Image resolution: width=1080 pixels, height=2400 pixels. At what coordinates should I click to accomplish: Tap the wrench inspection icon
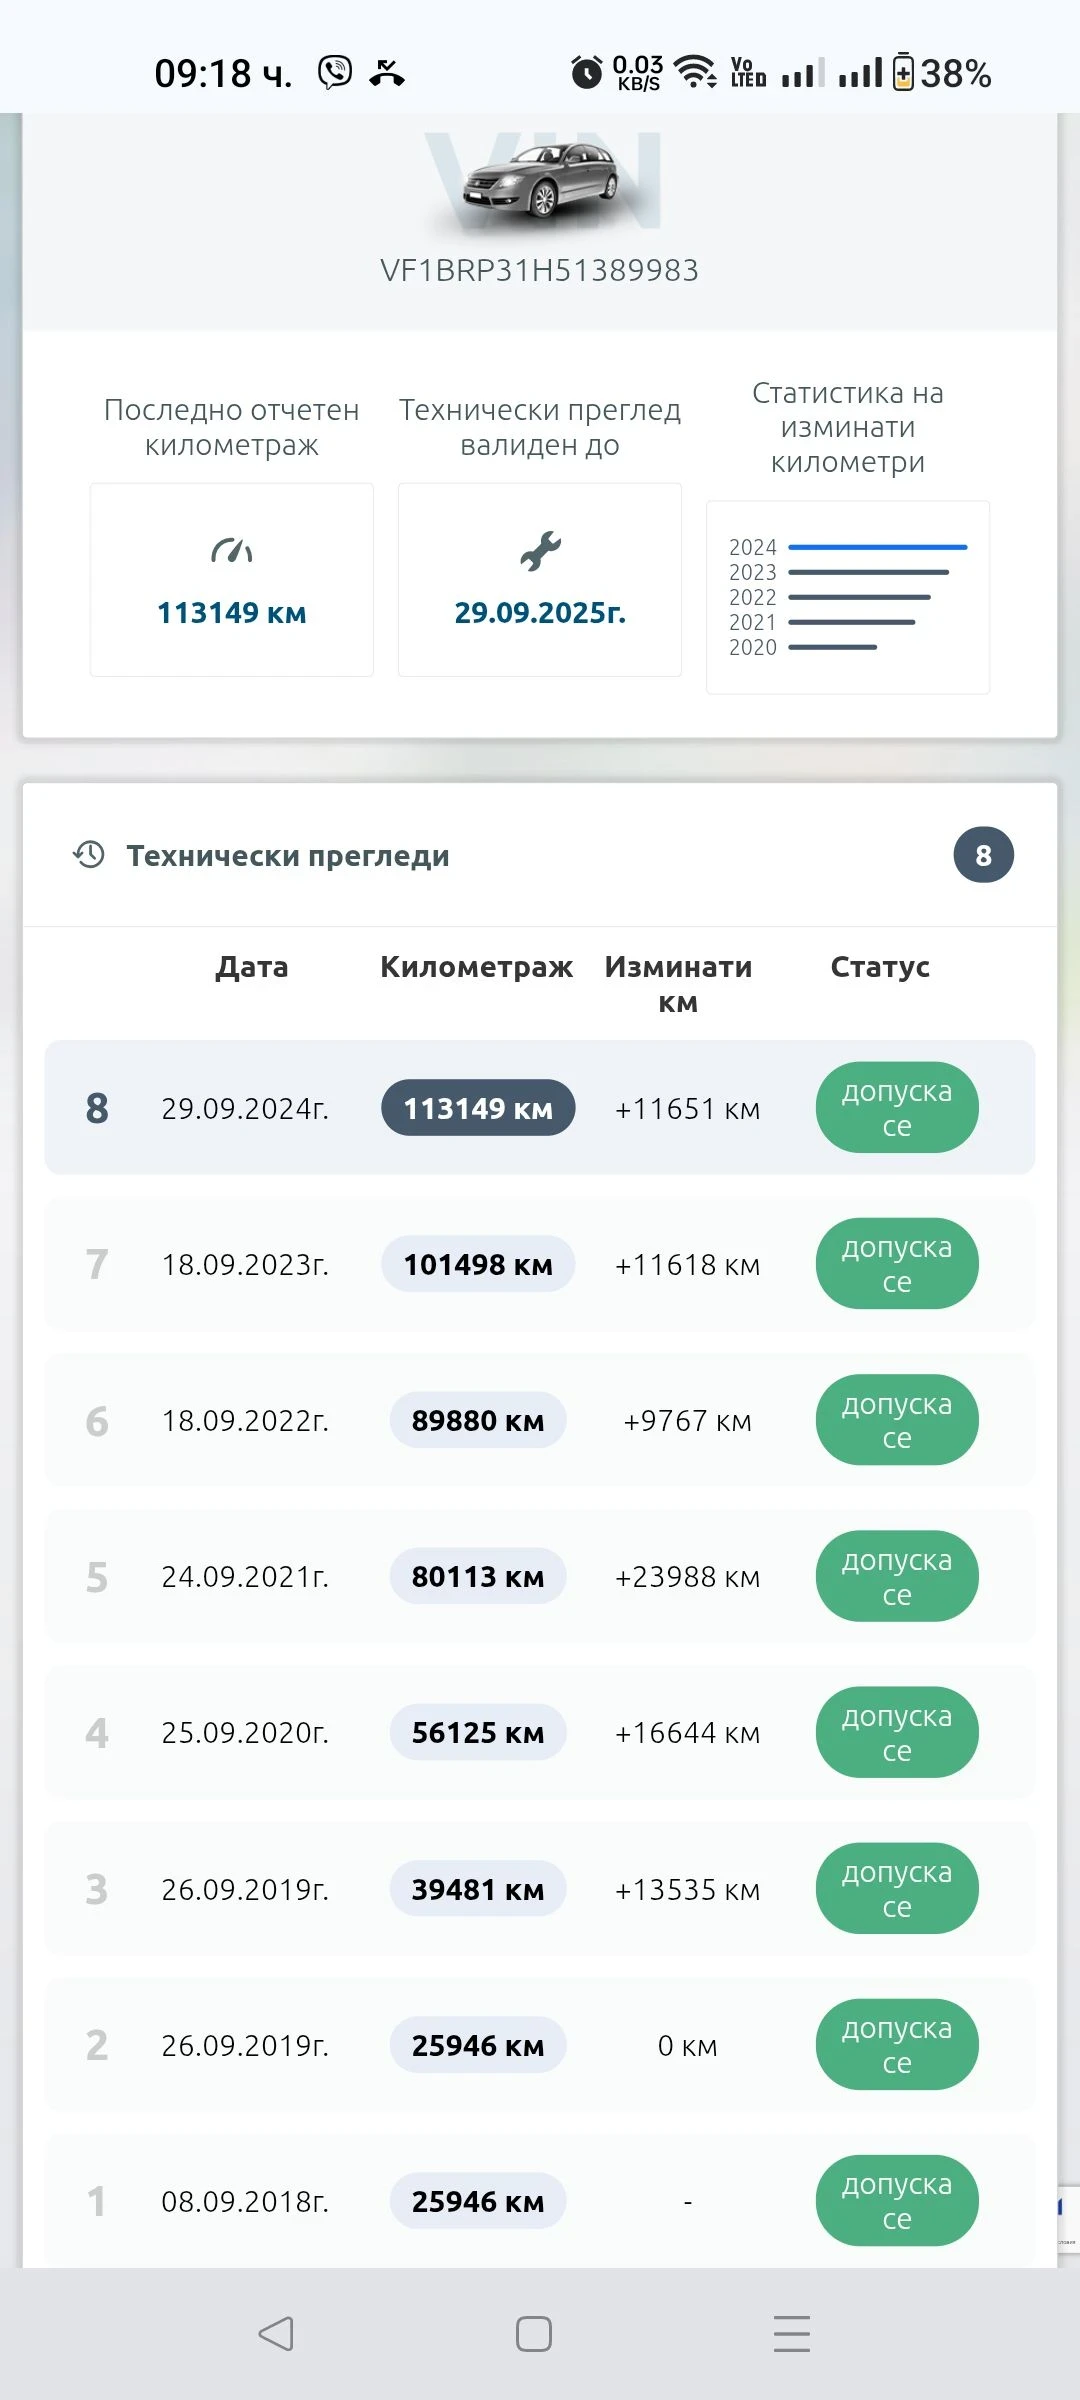(x=540, y=551)
